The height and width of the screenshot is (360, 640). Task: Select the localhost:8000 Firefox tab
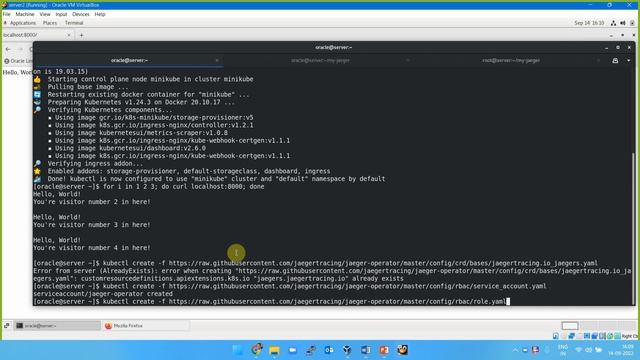tap(37, 35)
